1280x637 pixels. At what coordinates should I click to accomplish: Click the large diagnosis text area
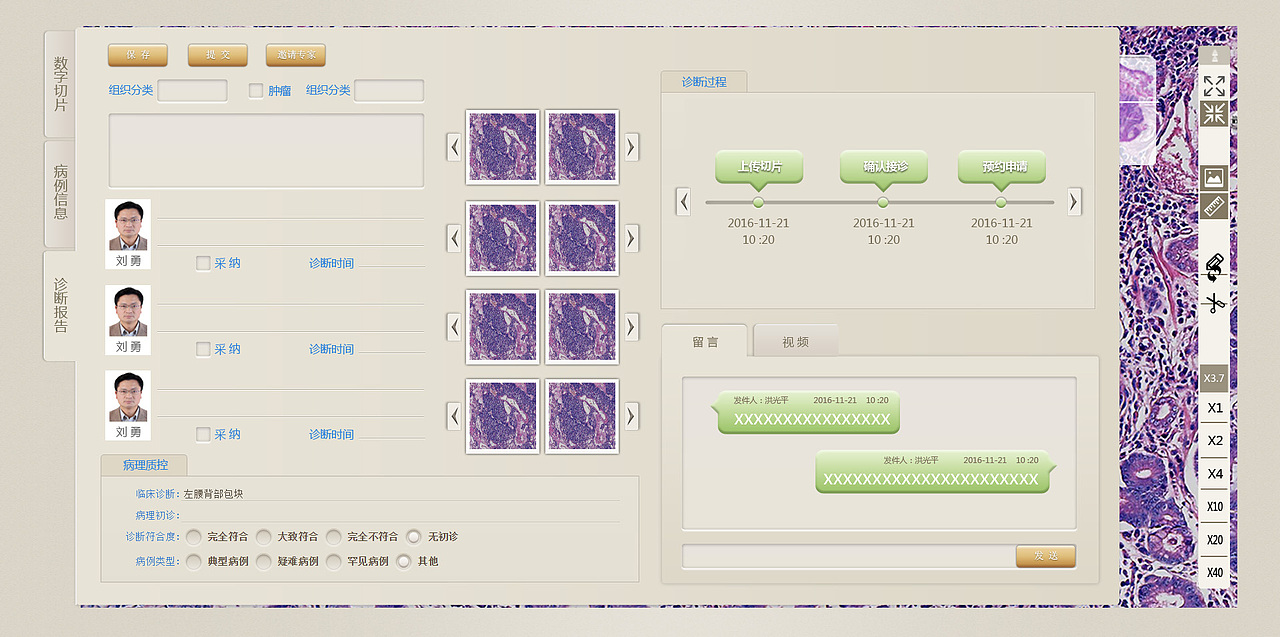click(x=266, y=151)
